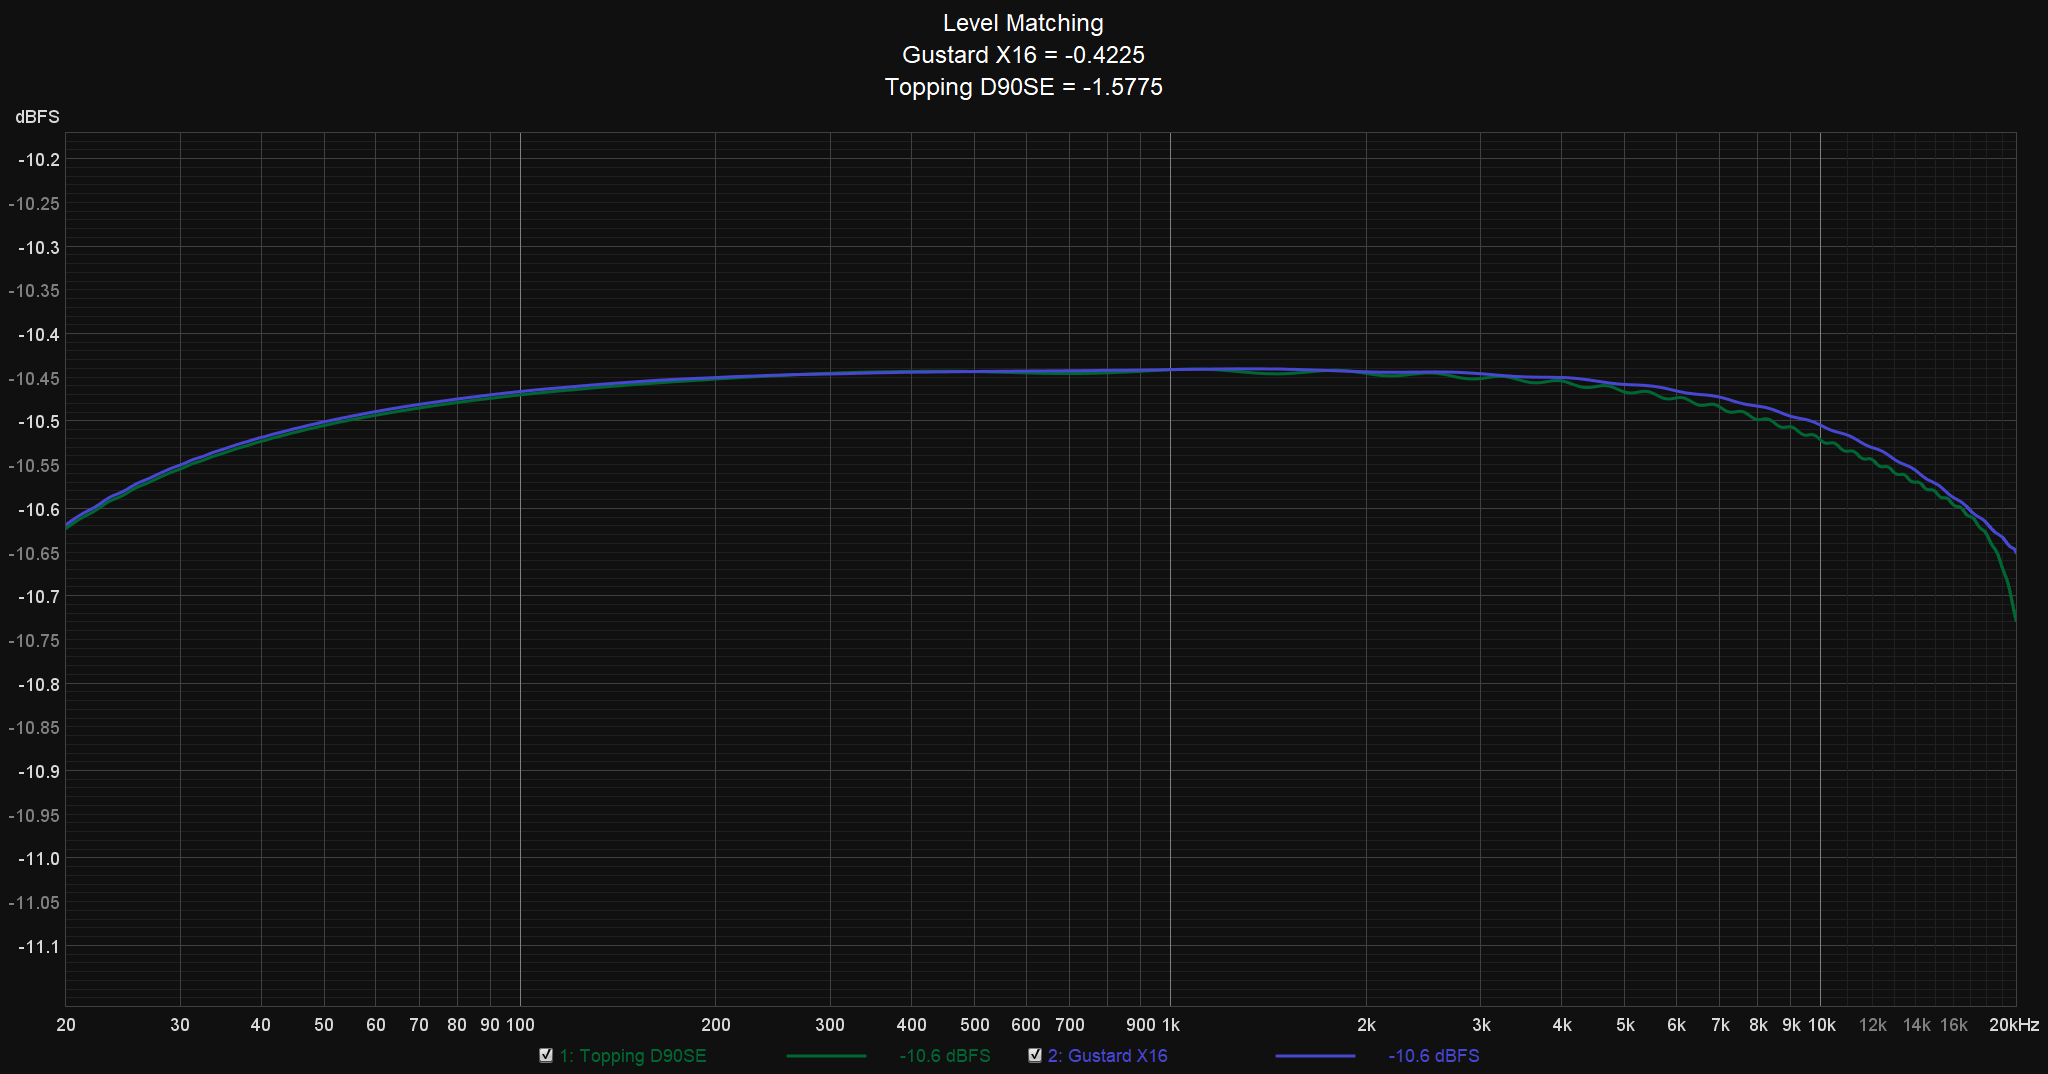Select the '1: Topping D90SE' legend label
Viewport: 2048px width, 1074px height.
click(x=633, y=1056)
